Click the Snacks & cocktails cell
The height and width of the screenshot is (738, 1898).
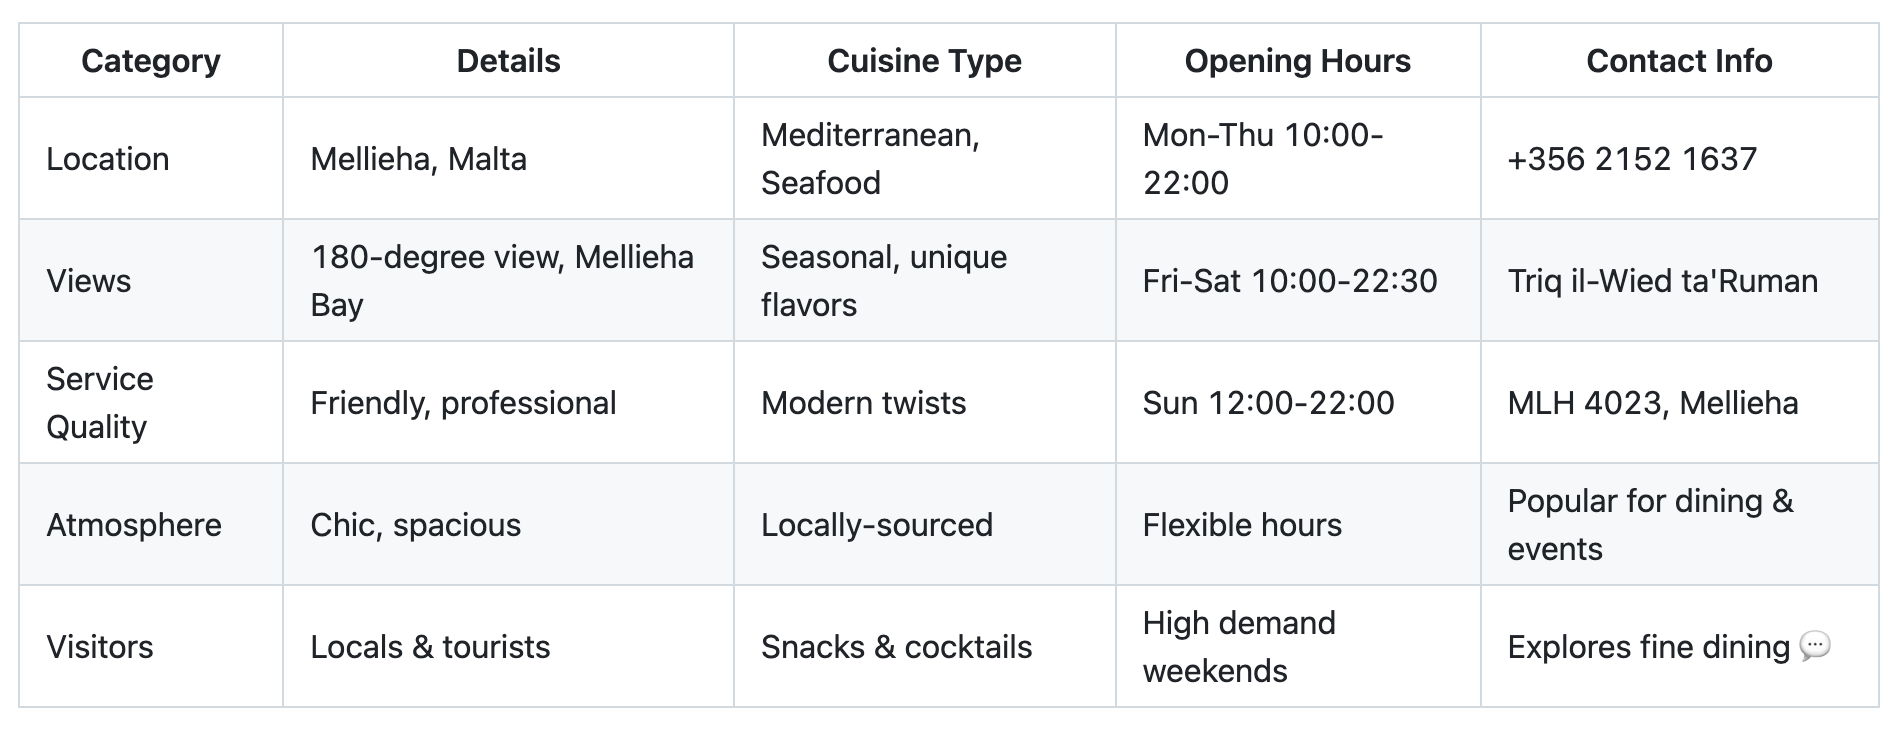pyautogui.click(x=925, y=646)
